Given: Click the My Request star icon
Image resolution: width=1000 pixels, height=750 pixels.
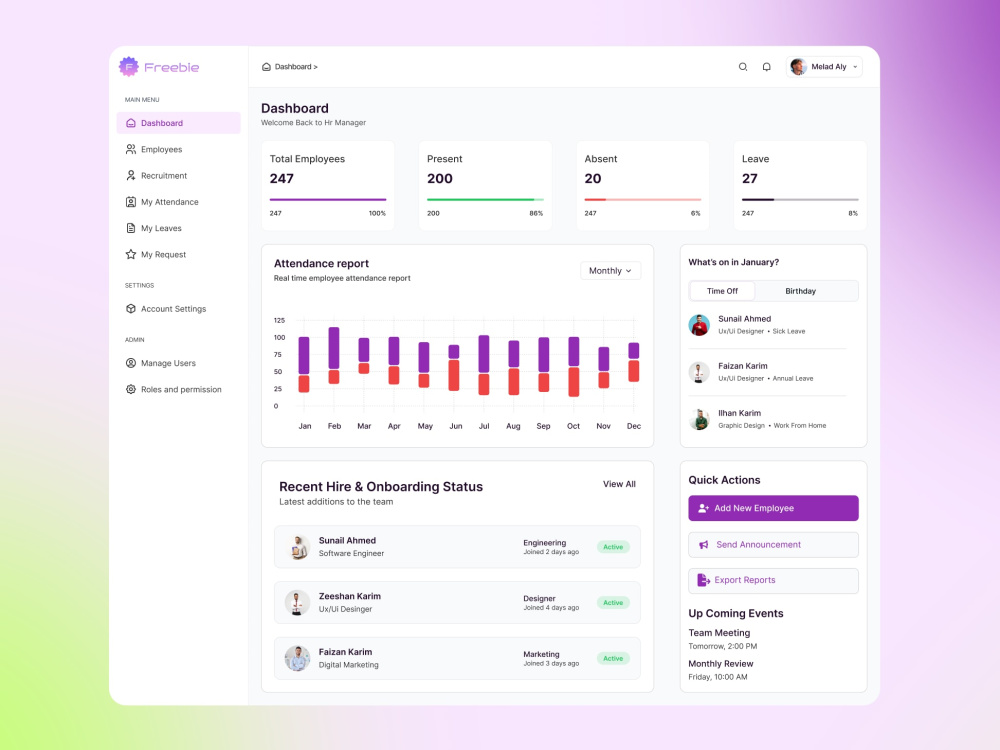Looking at the screenshot, I should pyautogui.click(x=131, y=254).
